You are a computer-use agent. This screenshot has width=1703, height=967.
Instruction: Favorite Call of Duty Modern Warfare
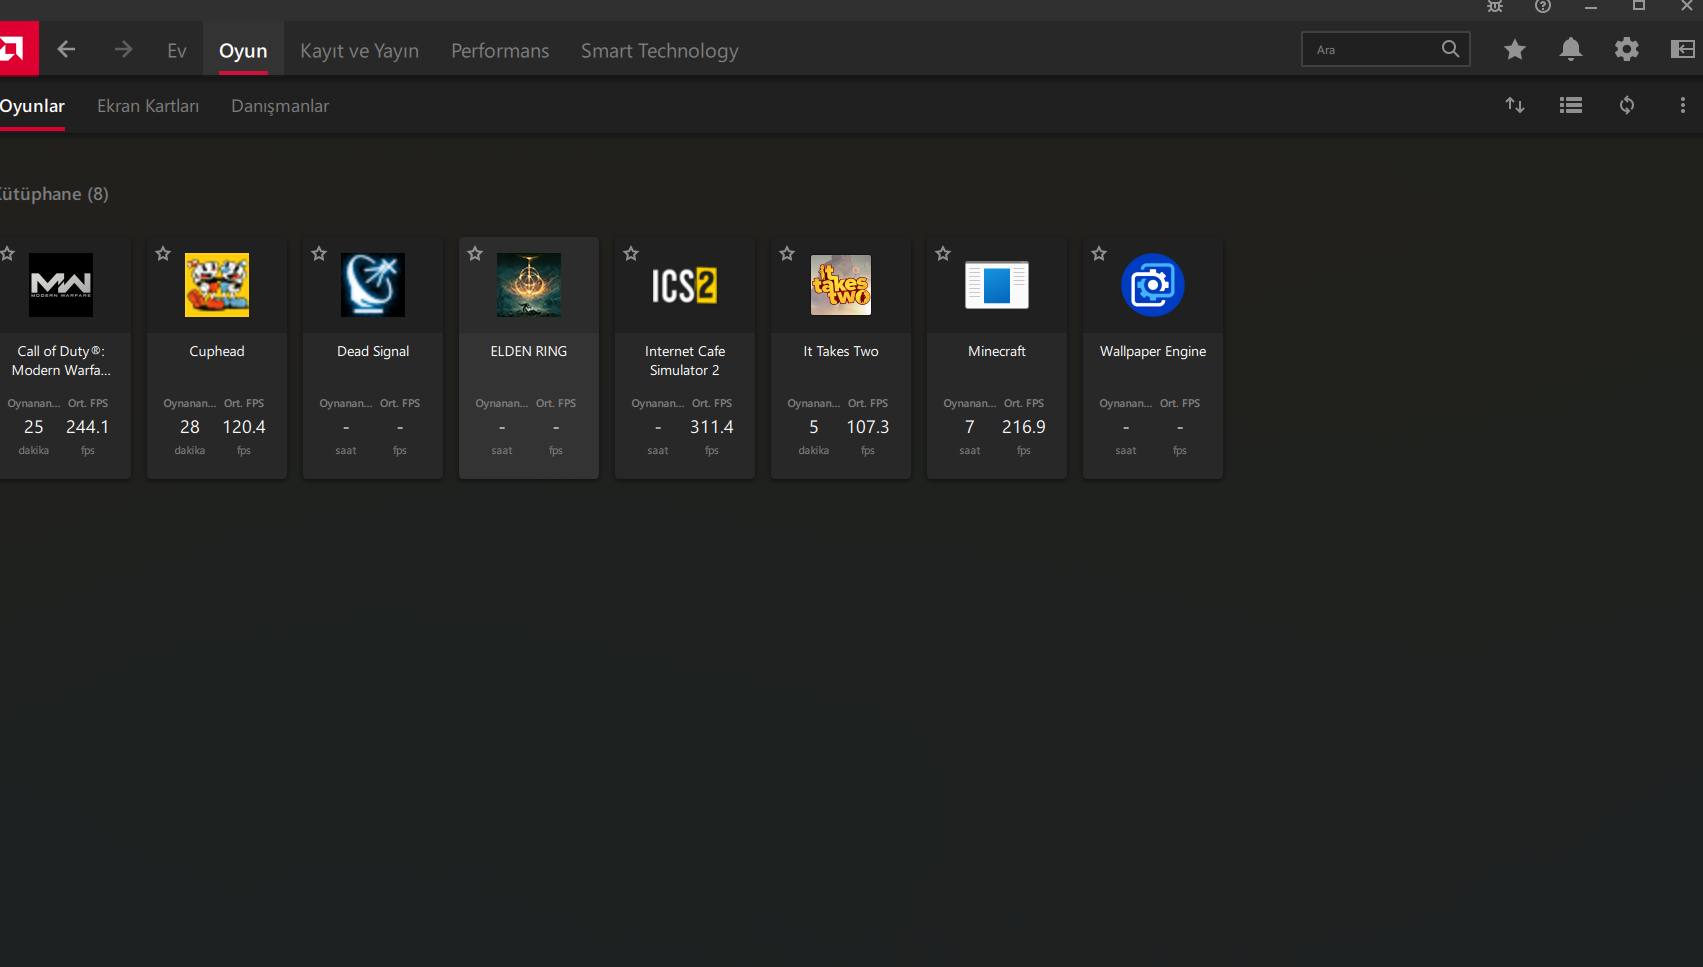point(7,254)
